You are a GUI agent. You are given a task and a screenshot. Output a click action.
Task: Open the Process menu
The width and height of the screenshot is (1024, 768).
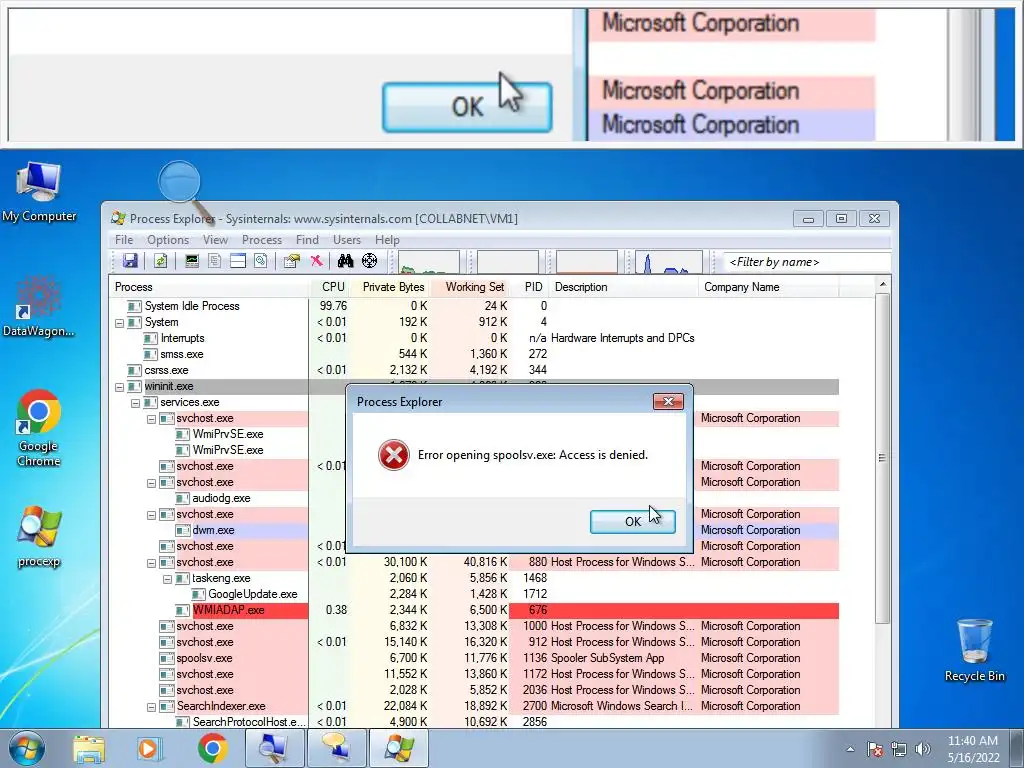click(262, 240)
